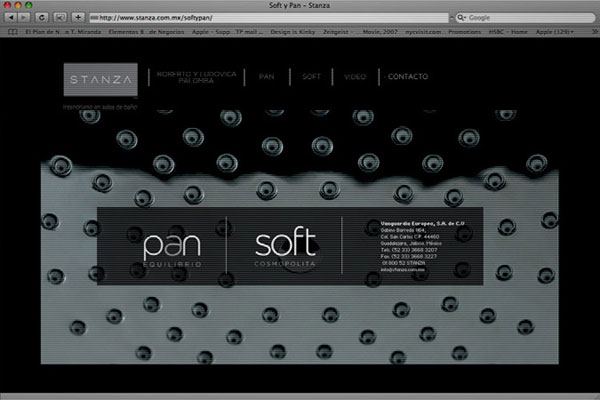Expand the Apple (129) bookmarks folder

pos(554,32)
